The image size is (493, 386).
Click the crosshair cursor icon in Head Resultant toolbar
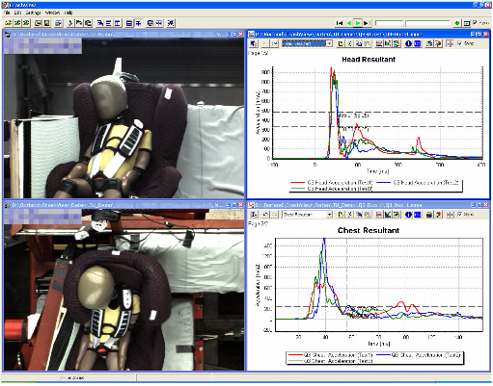[450, 43]
